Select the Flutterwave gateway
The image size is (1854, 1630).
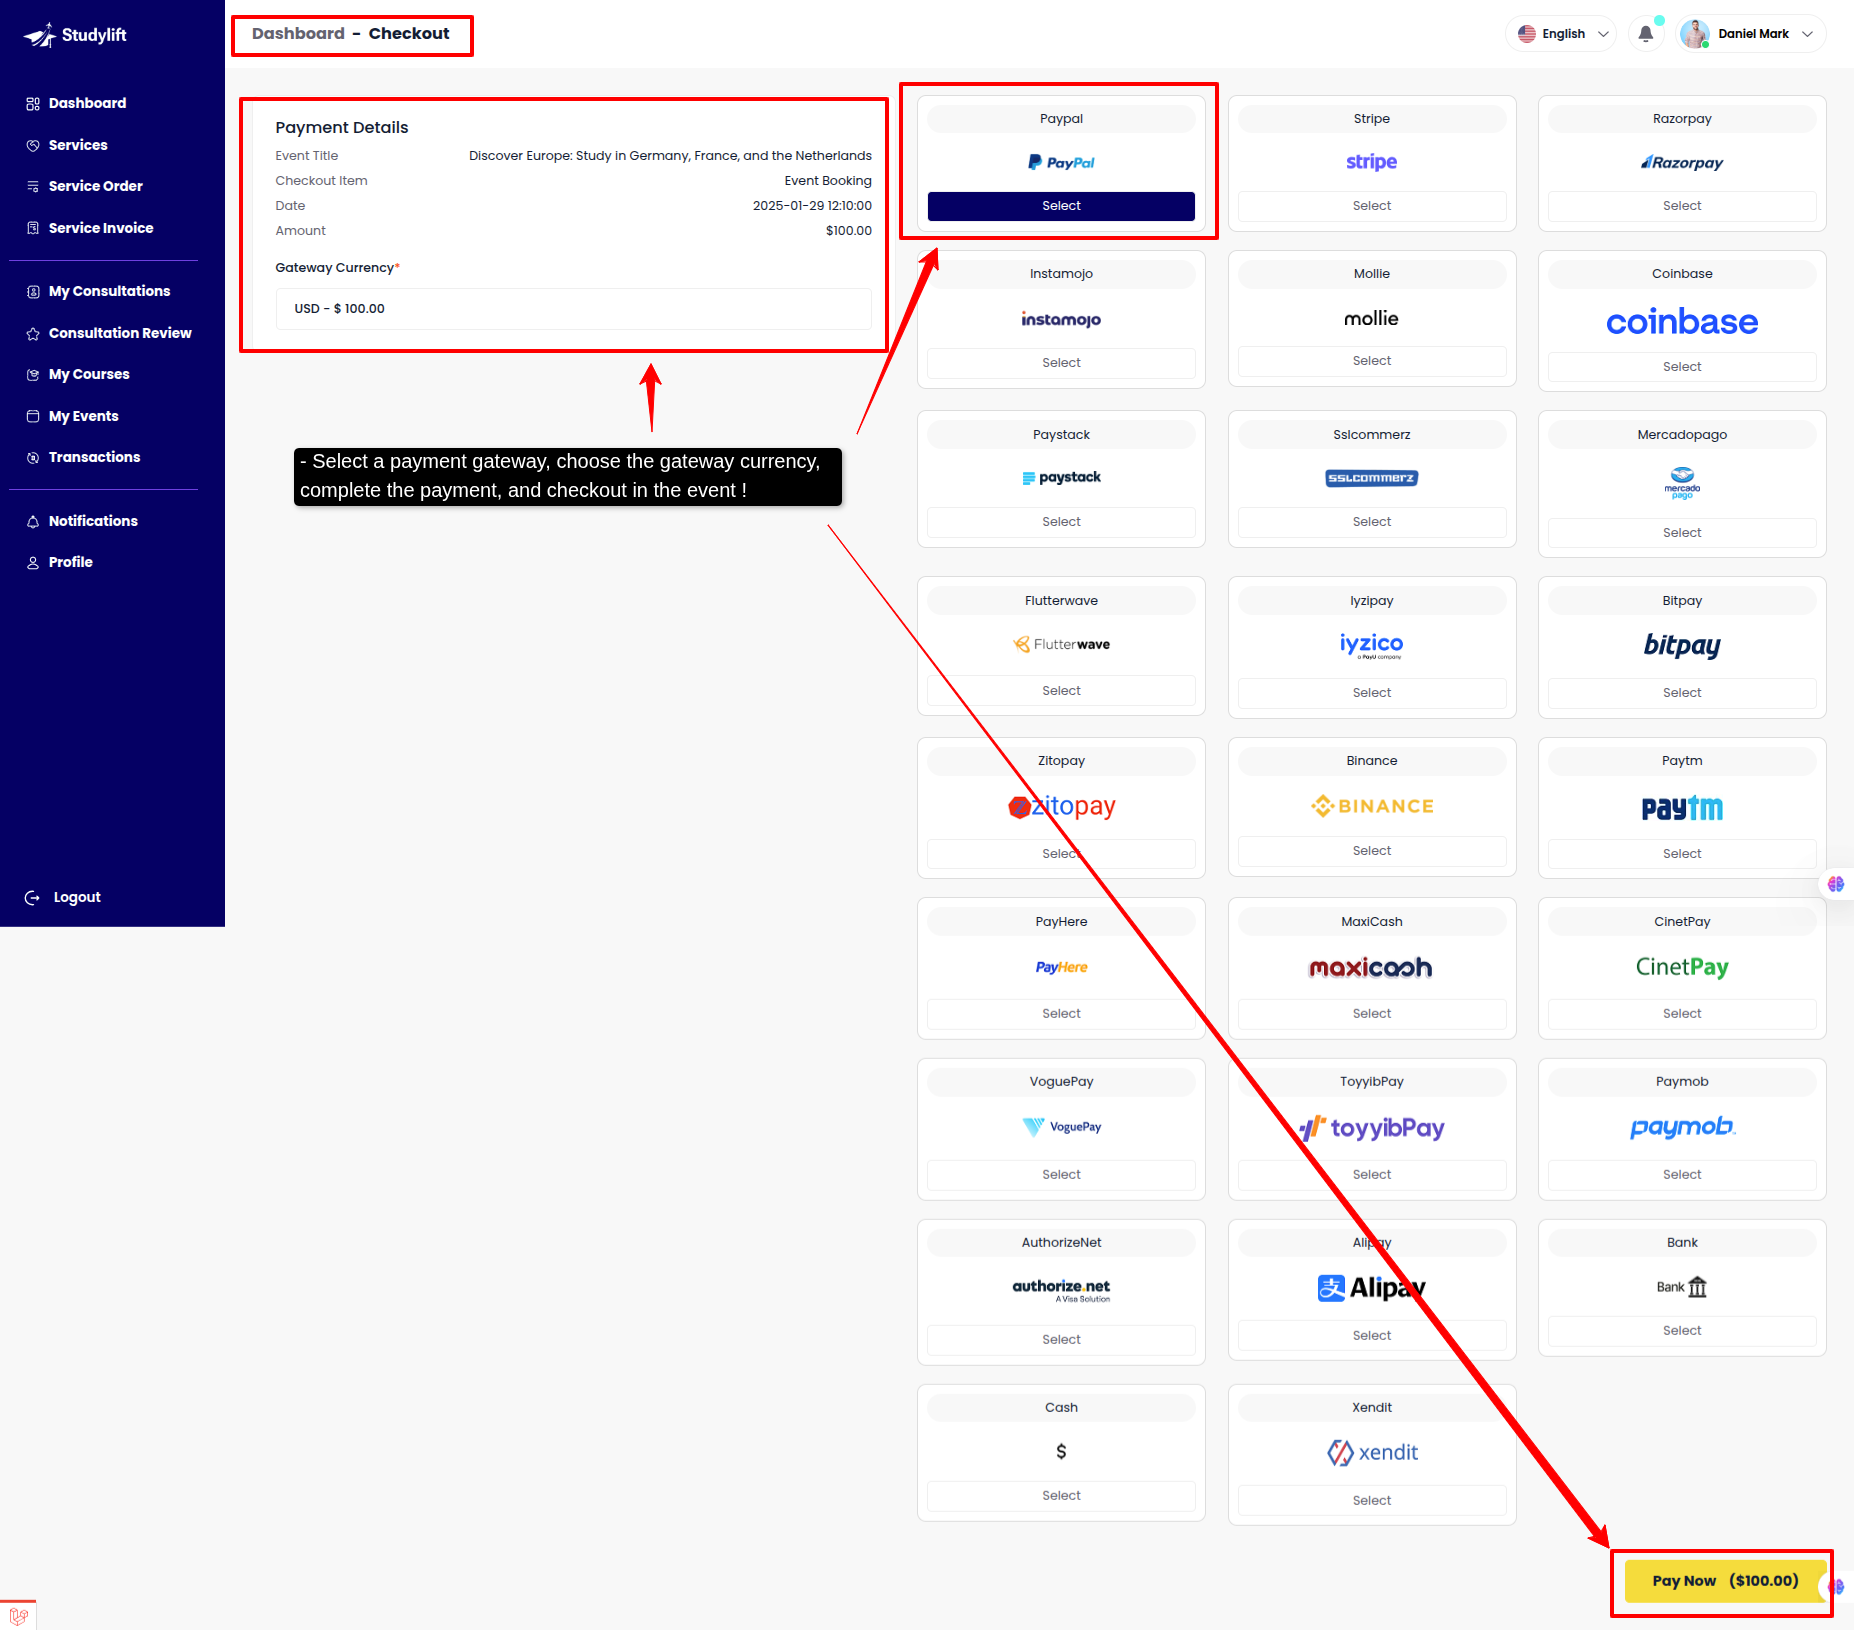[1061, 691]
